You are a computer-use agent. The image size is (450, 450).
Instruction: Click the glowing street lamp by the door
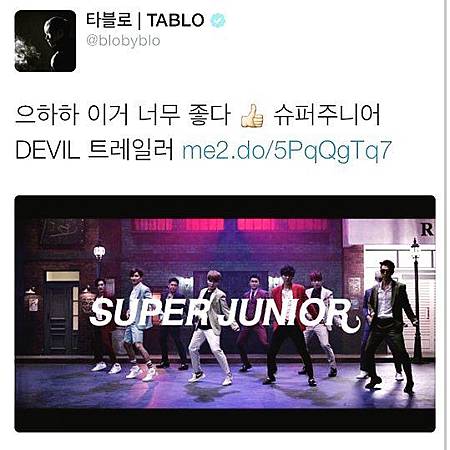(x=99, y=253)
